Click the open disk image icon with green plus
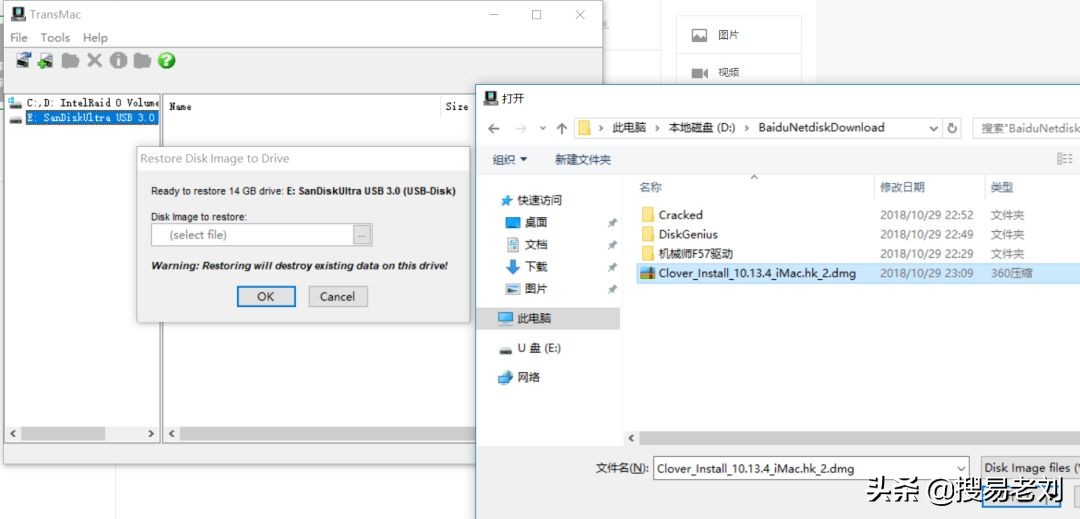 pos(45,61)
